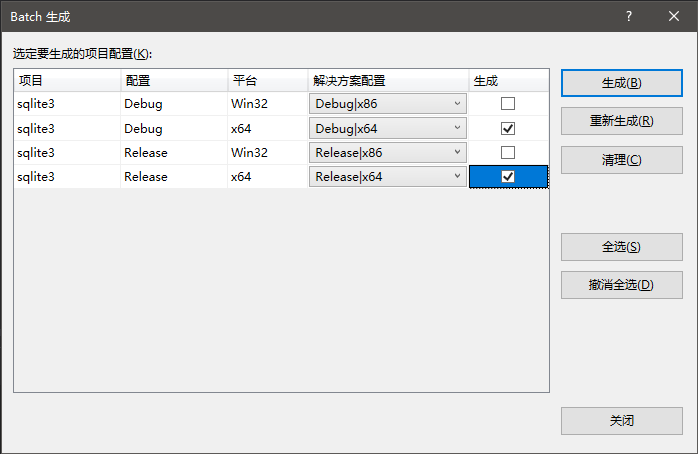Click the 重新生成(R) rebuild button
The height and width of the screenshot is (454, 698).
pos(621,121)
